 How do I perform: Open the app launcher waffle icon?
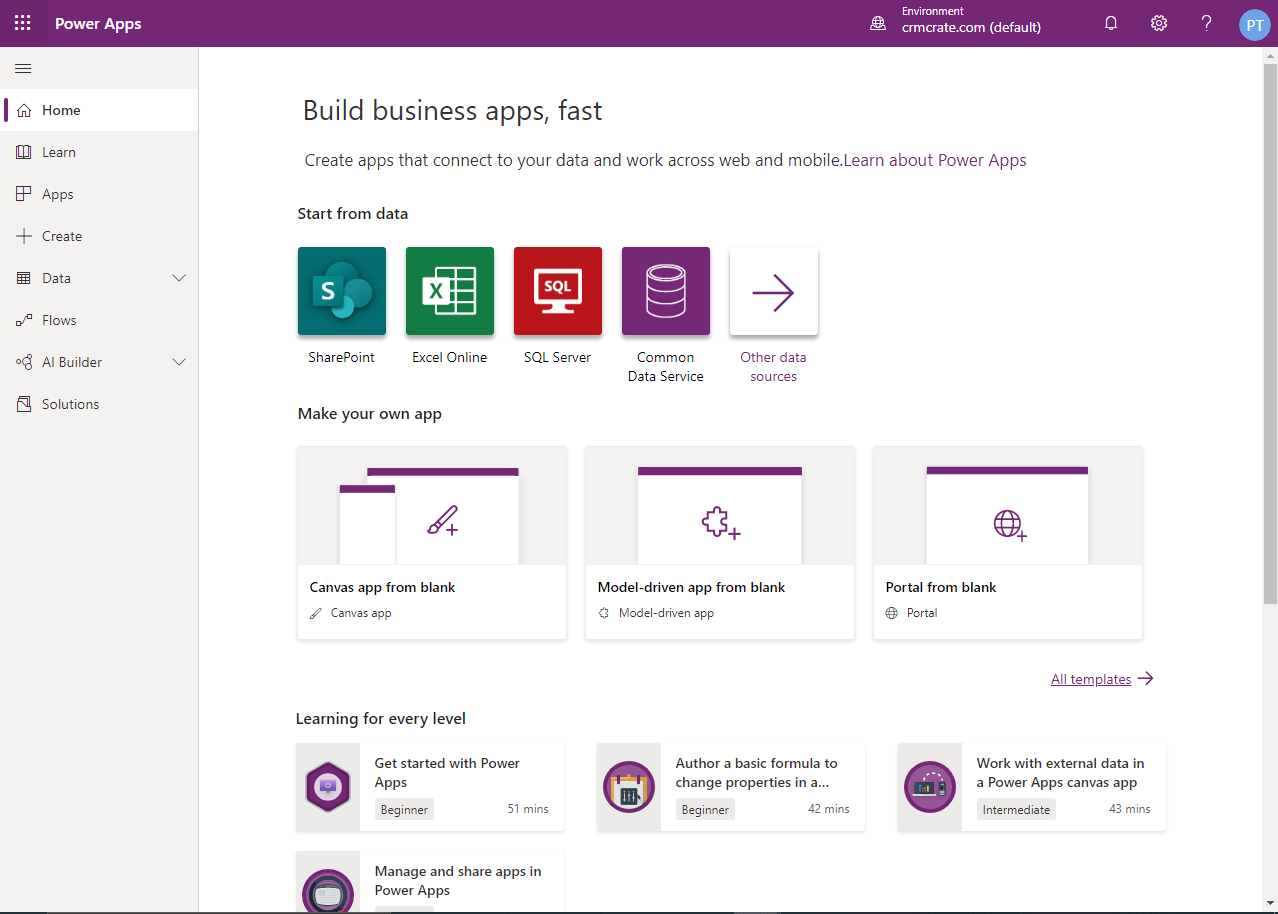[23, 23]
